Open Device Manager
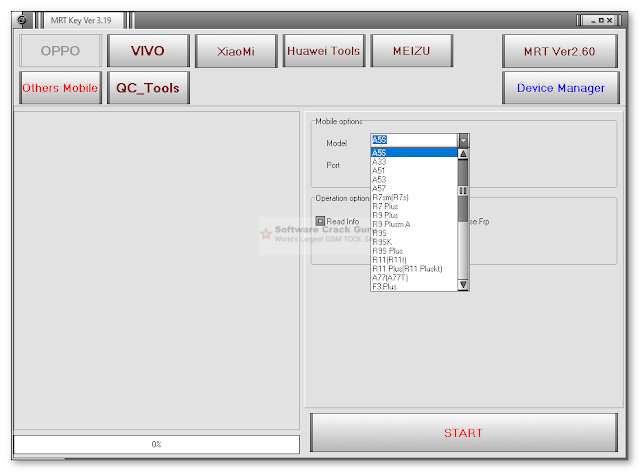The height and width of the screenshot is (472, 640). point(560,88)
